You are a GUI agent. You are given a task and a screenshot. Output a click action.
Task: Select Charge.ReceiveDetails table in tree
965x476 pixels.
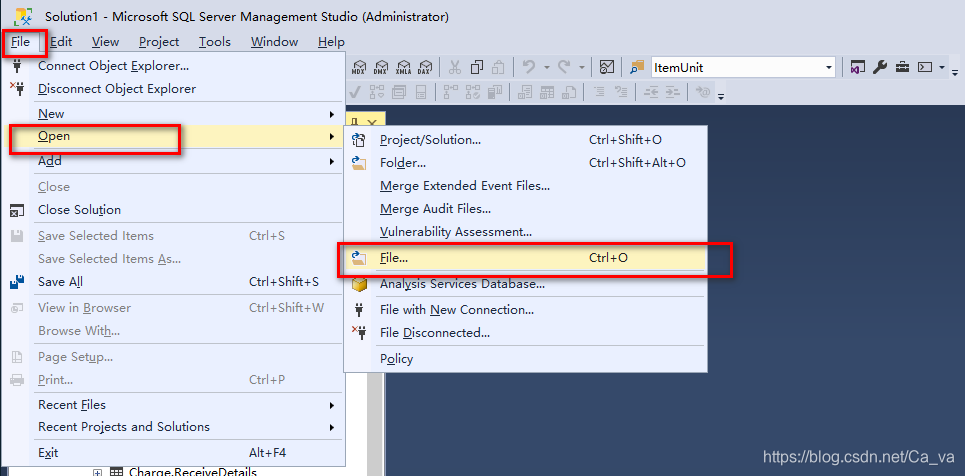[192, 472]
